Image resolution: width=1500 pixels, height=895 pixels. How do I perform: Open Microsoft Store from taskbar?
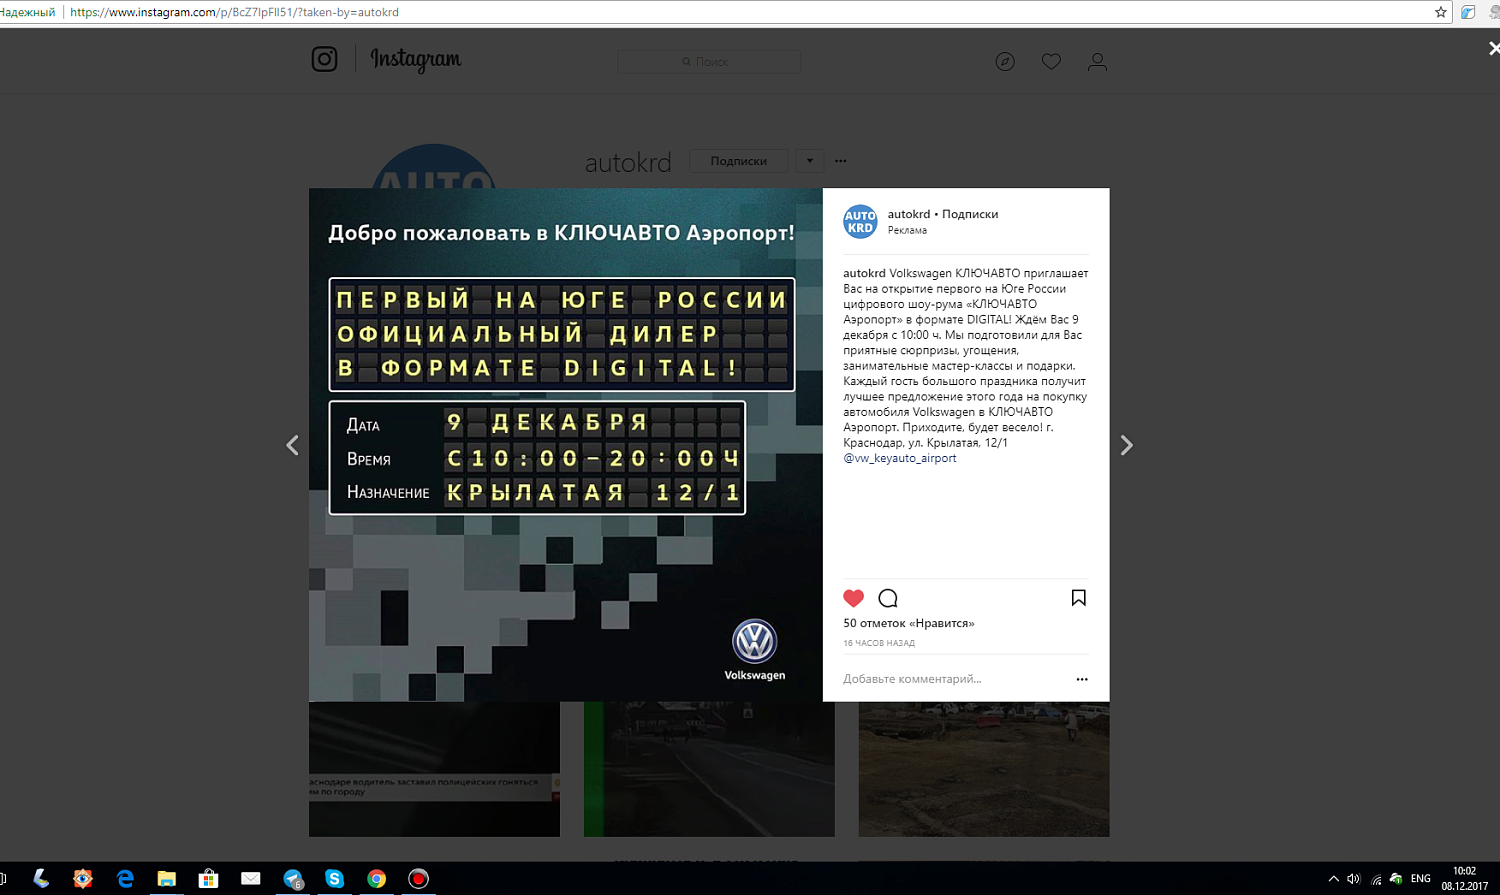point(209,878)
